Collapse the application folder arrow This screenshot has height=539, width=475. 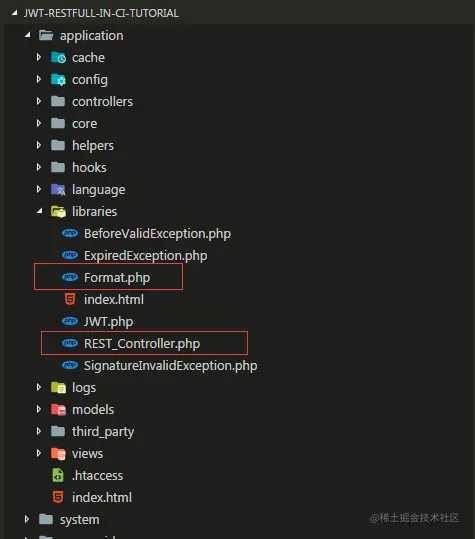pos(27,35)
